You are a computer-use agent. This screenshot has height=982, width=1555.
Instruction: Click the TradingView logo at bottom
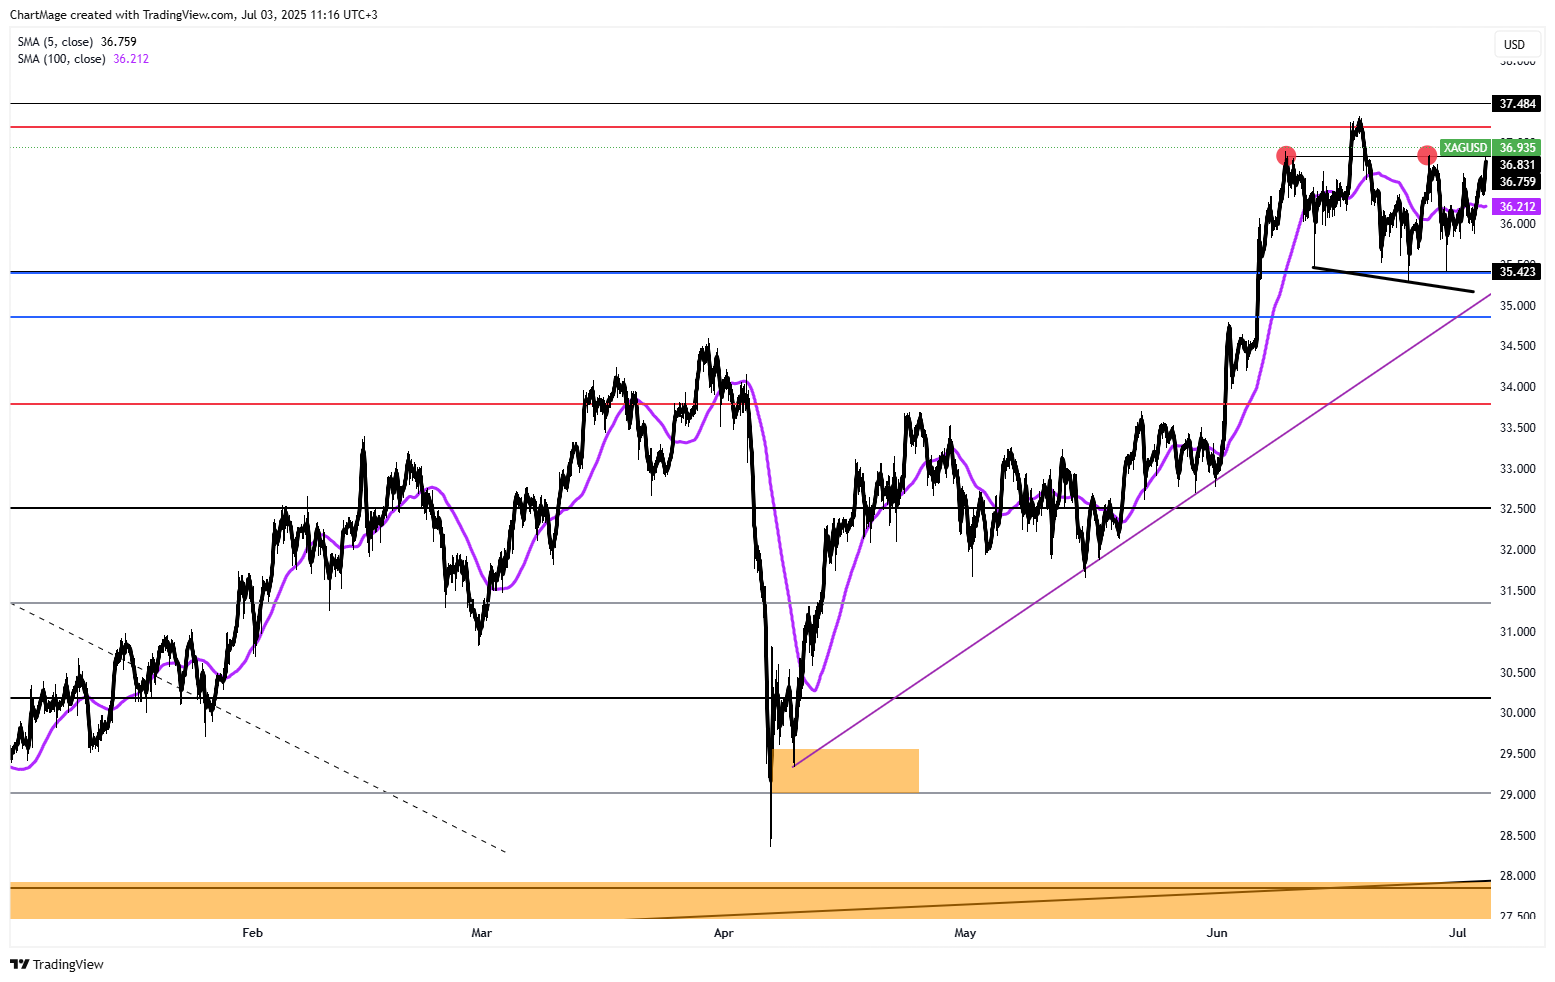click(57, 964)
